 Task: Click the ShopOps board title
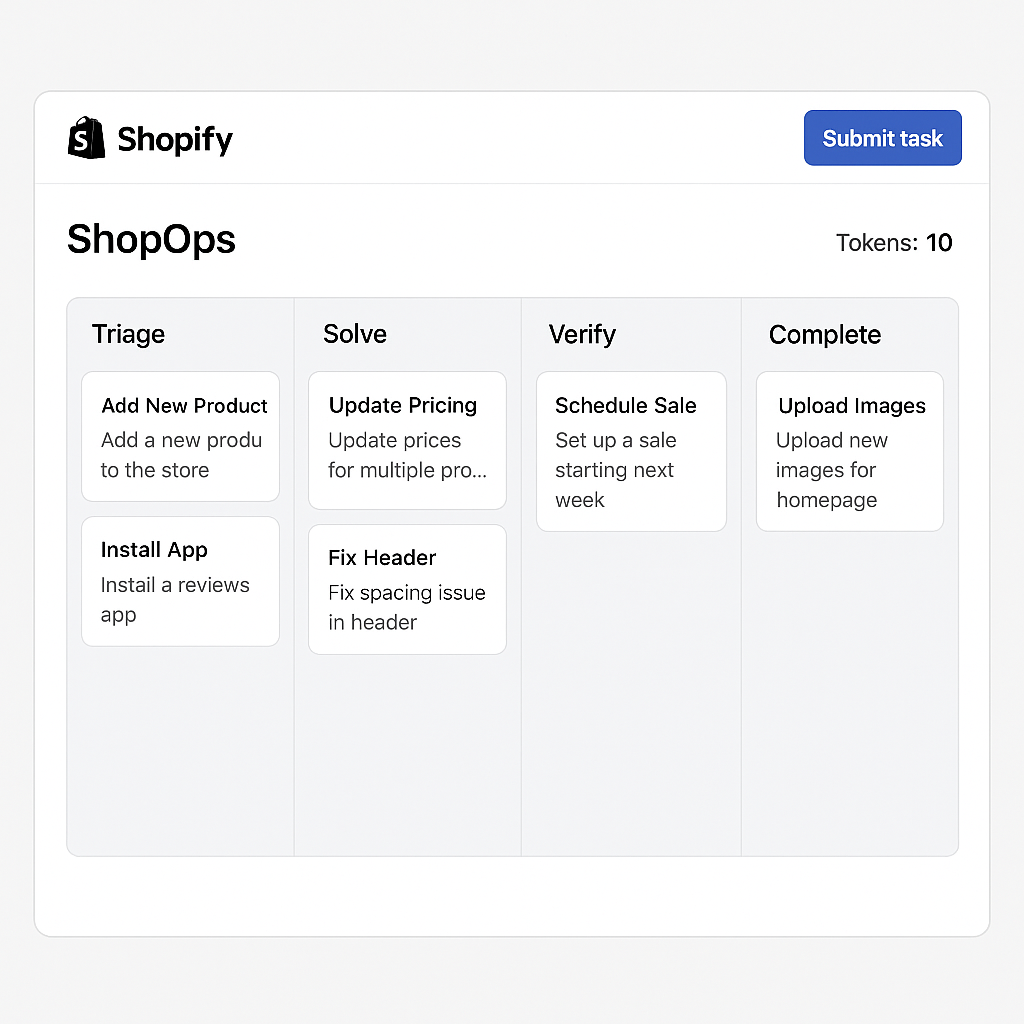tap(150, 240)
